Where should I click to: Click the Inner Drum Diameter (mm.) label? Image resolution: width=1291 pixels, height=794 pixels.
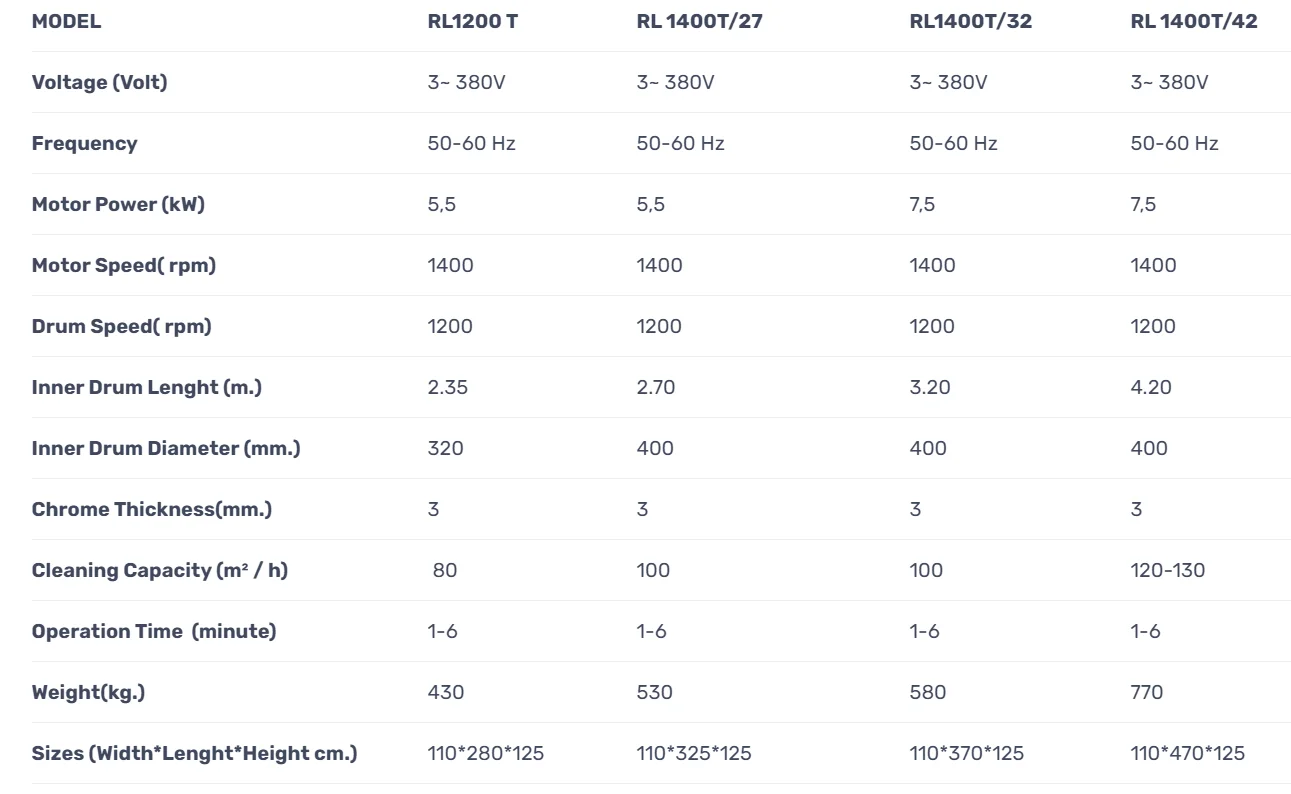click(166, 448)
